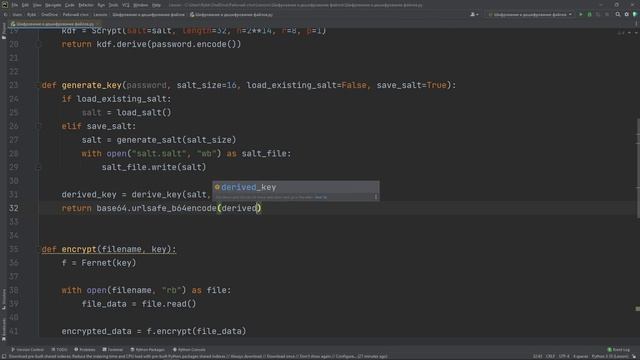Image resolution: width=640 pixels, height=360 pixels.
Task: Open the Tools menu
Action: [113, 5]
